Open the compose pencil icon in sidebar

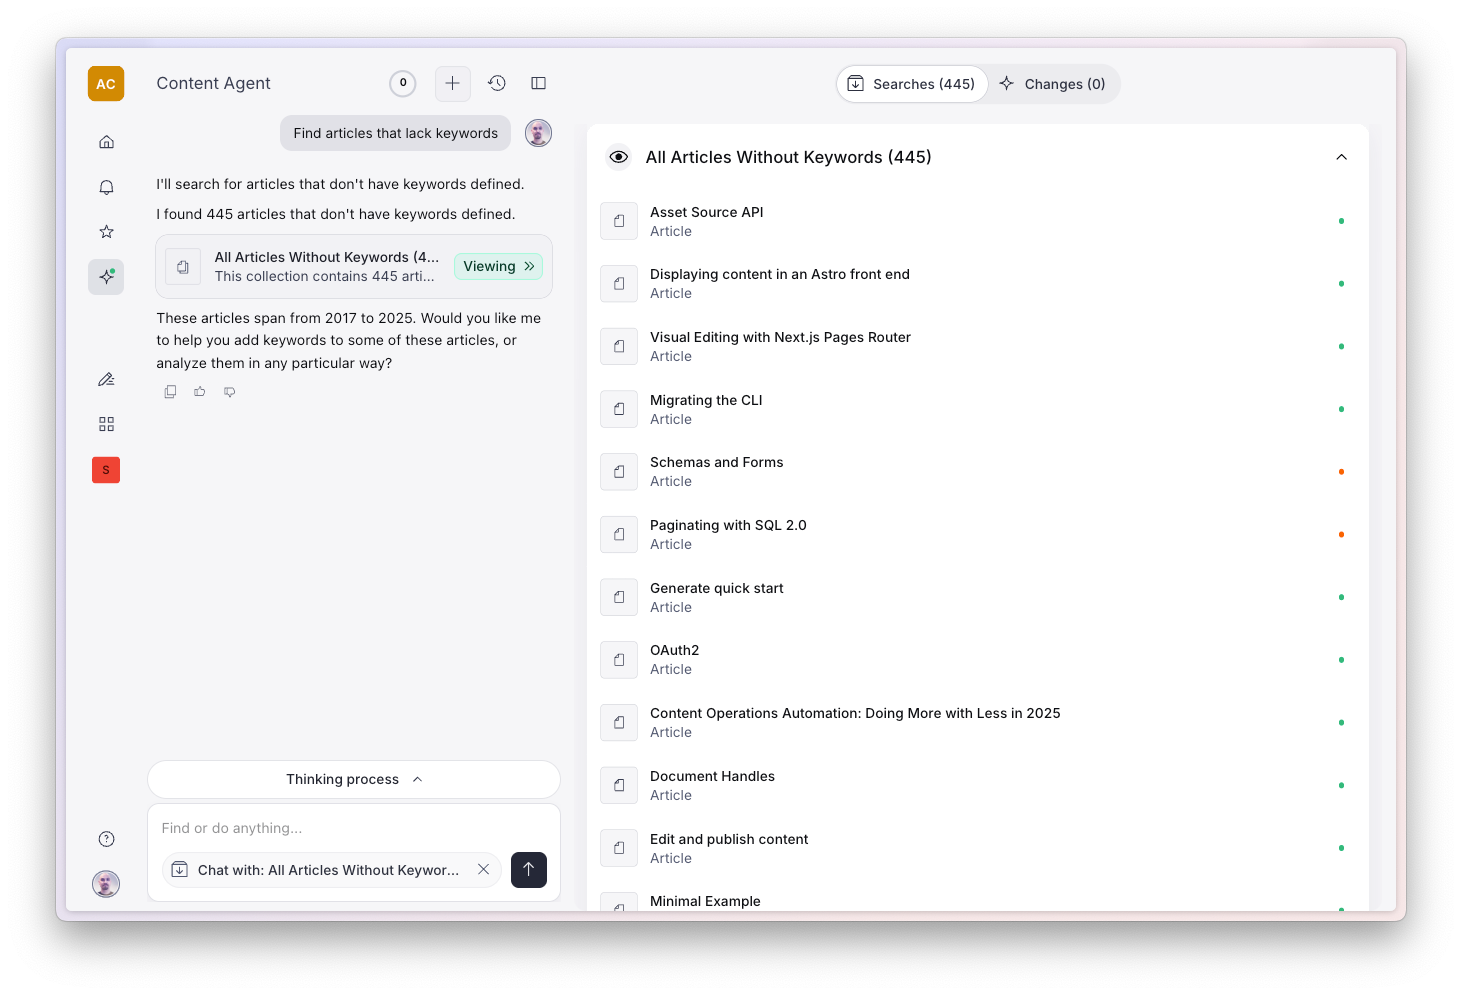pos(106,380)
